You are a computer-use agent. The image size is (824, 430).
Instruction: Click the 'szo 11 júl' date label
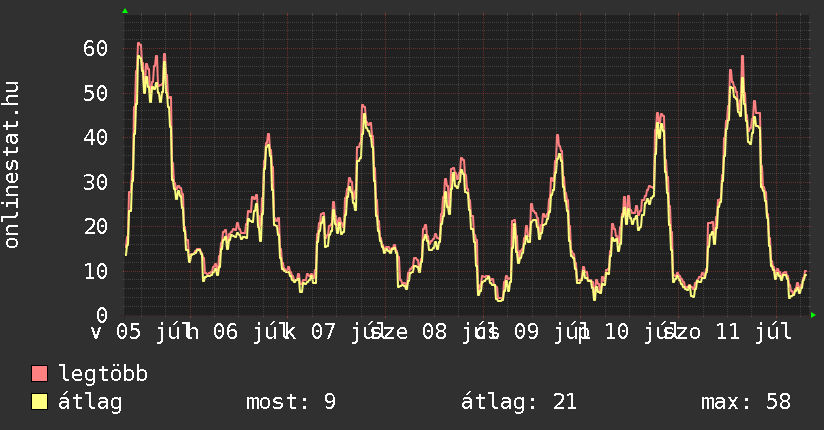point(727,332)
